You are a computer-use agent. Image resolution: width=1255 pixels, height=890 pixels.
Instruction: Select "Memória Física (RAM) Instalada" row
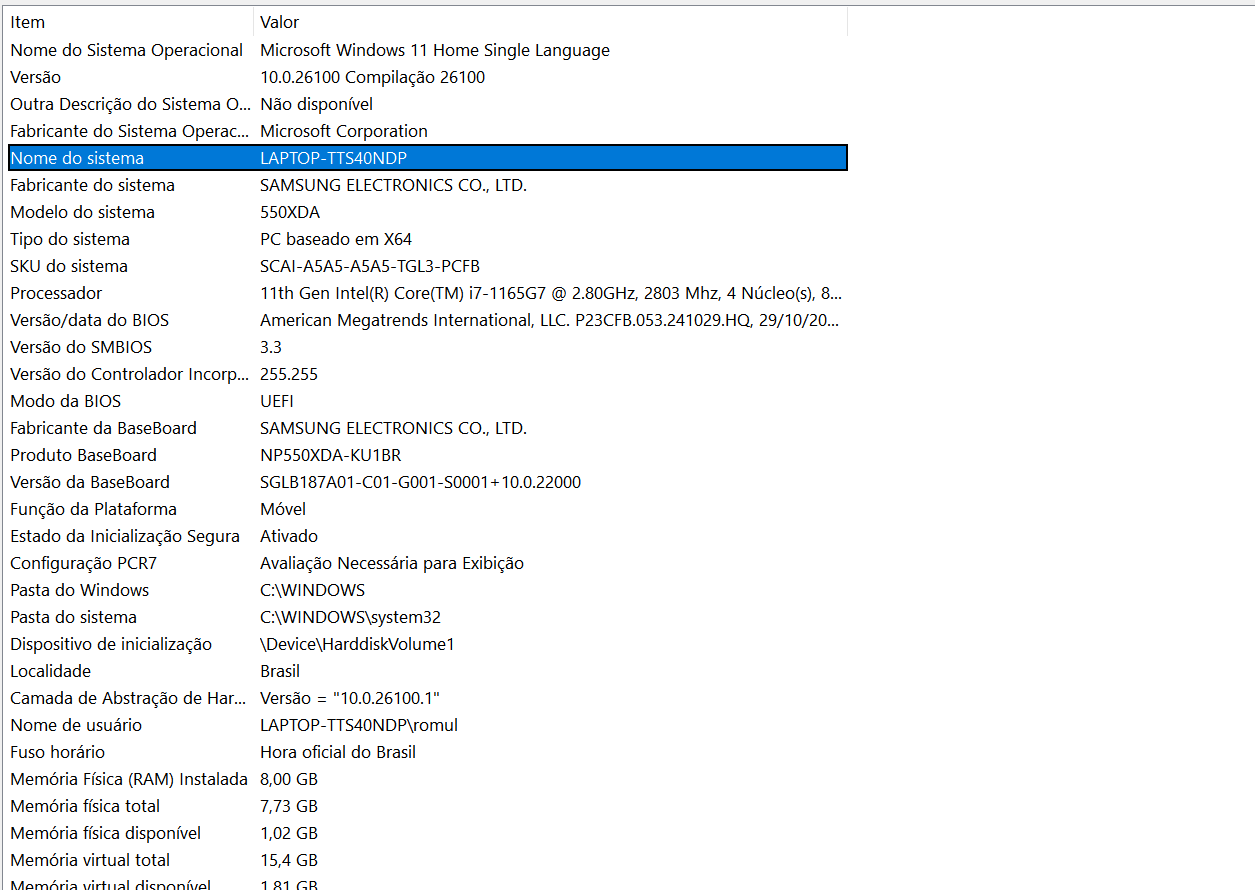point(428,779)
